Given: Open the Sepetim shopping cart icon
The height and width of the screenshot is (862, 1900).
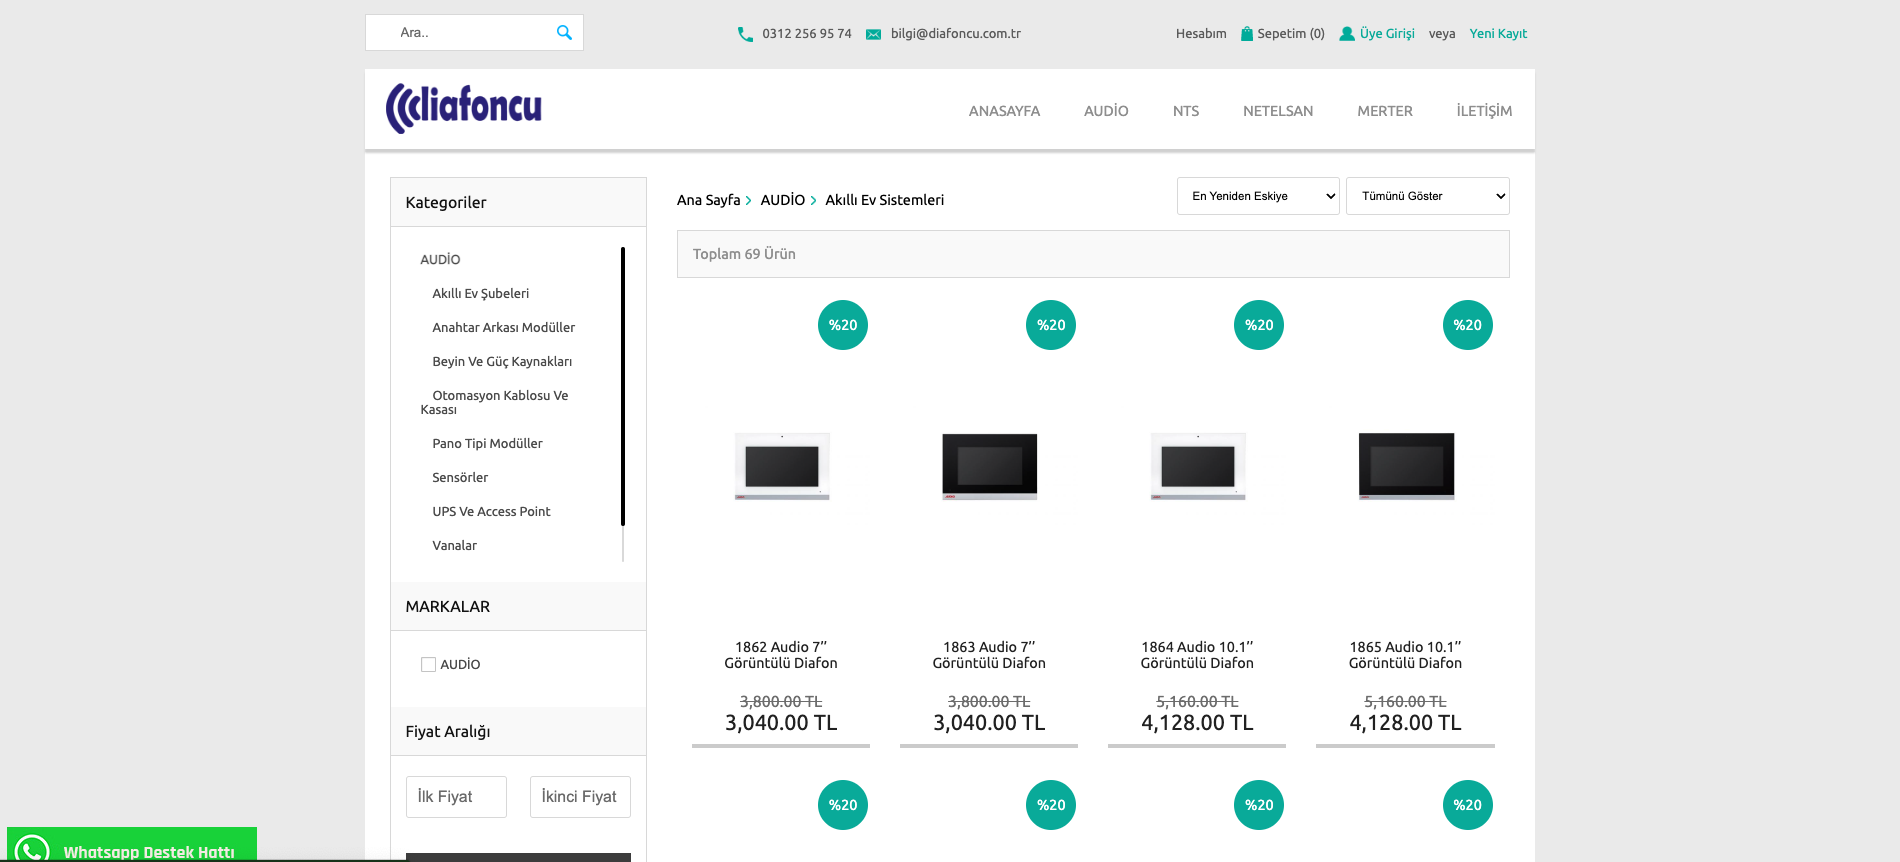Looking at the screenshot, I should [1247, 34].
